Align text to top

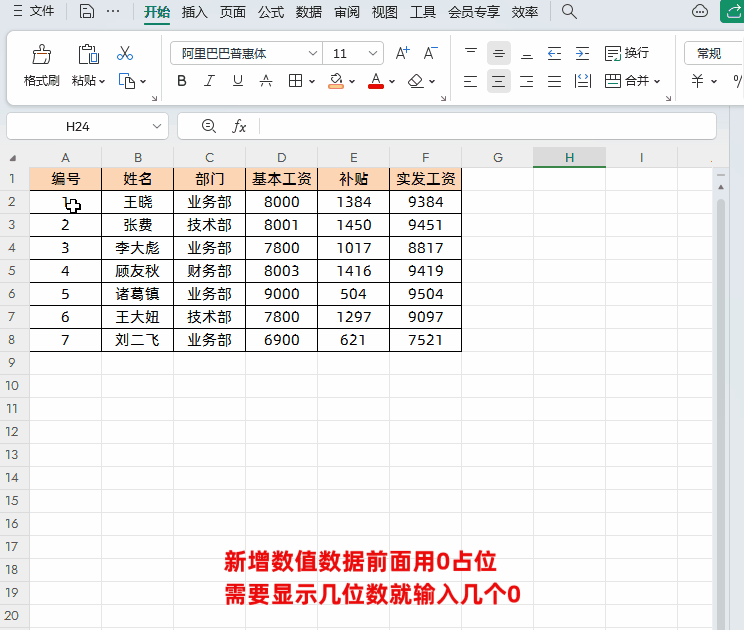point(471,53)
